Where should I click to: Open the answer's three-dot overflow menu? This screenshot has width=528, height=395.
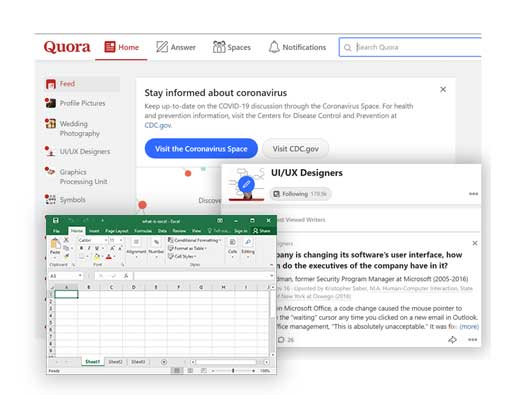click(x=472, y=340)
